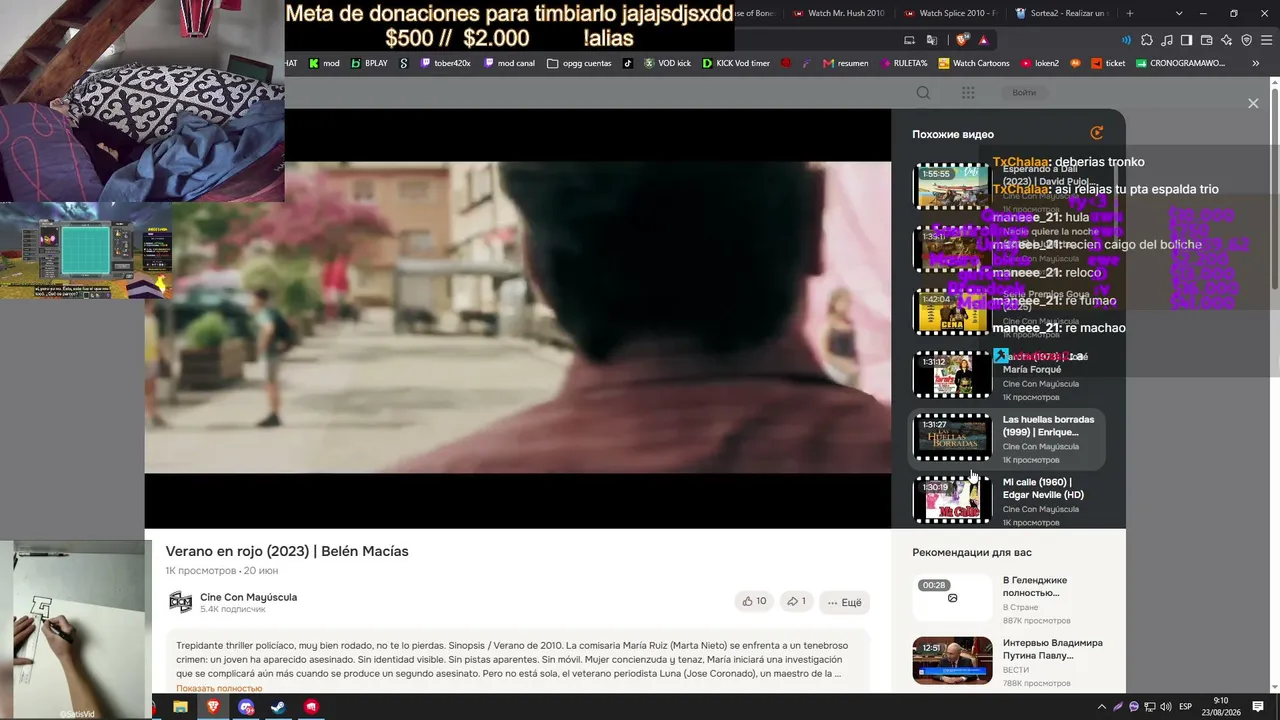Open the Mi calle (1960) video thumbnail
The width and height of the screenshot is (1280, 720).
pyautogui.click(x=953, y=500)
